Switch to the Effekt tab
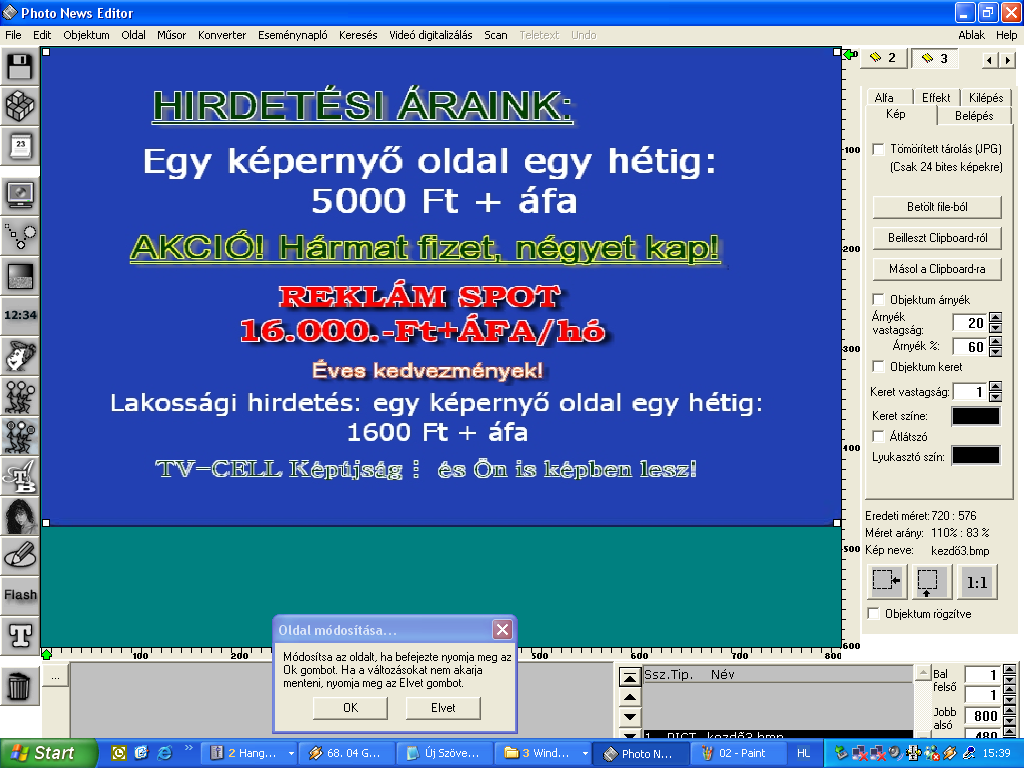1024x768 pixels. click(x=936, y=98)
